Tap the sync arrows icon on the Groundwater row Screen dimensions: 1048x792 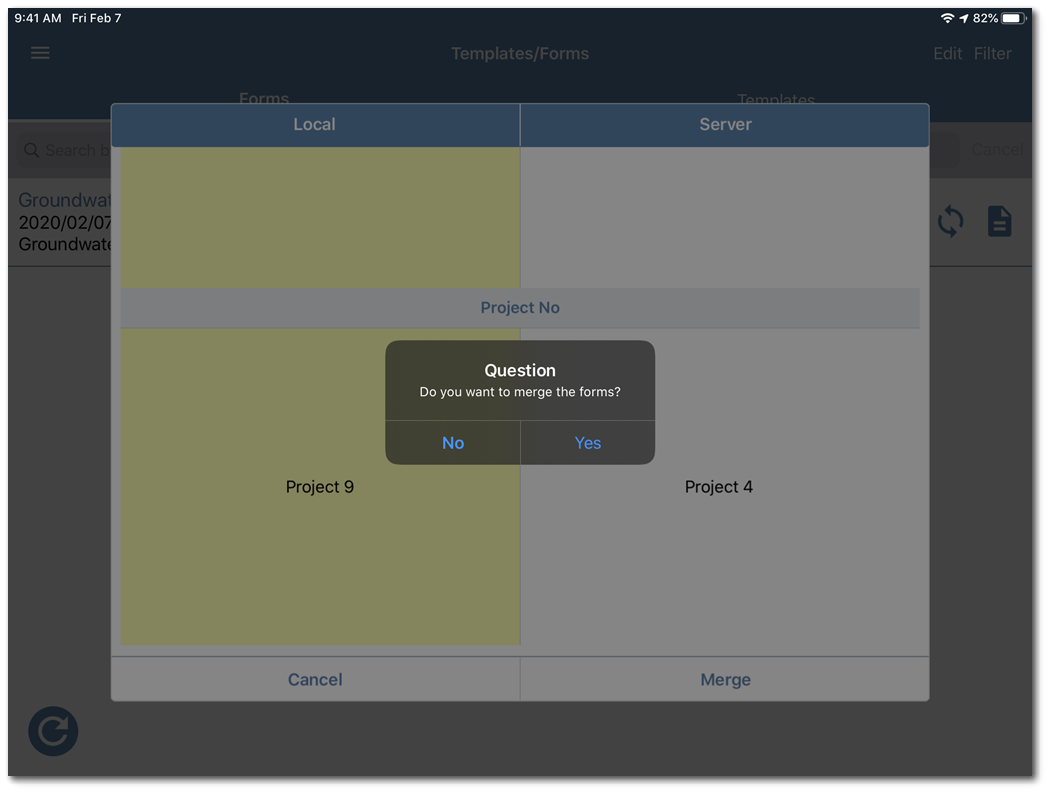point(950,221)
